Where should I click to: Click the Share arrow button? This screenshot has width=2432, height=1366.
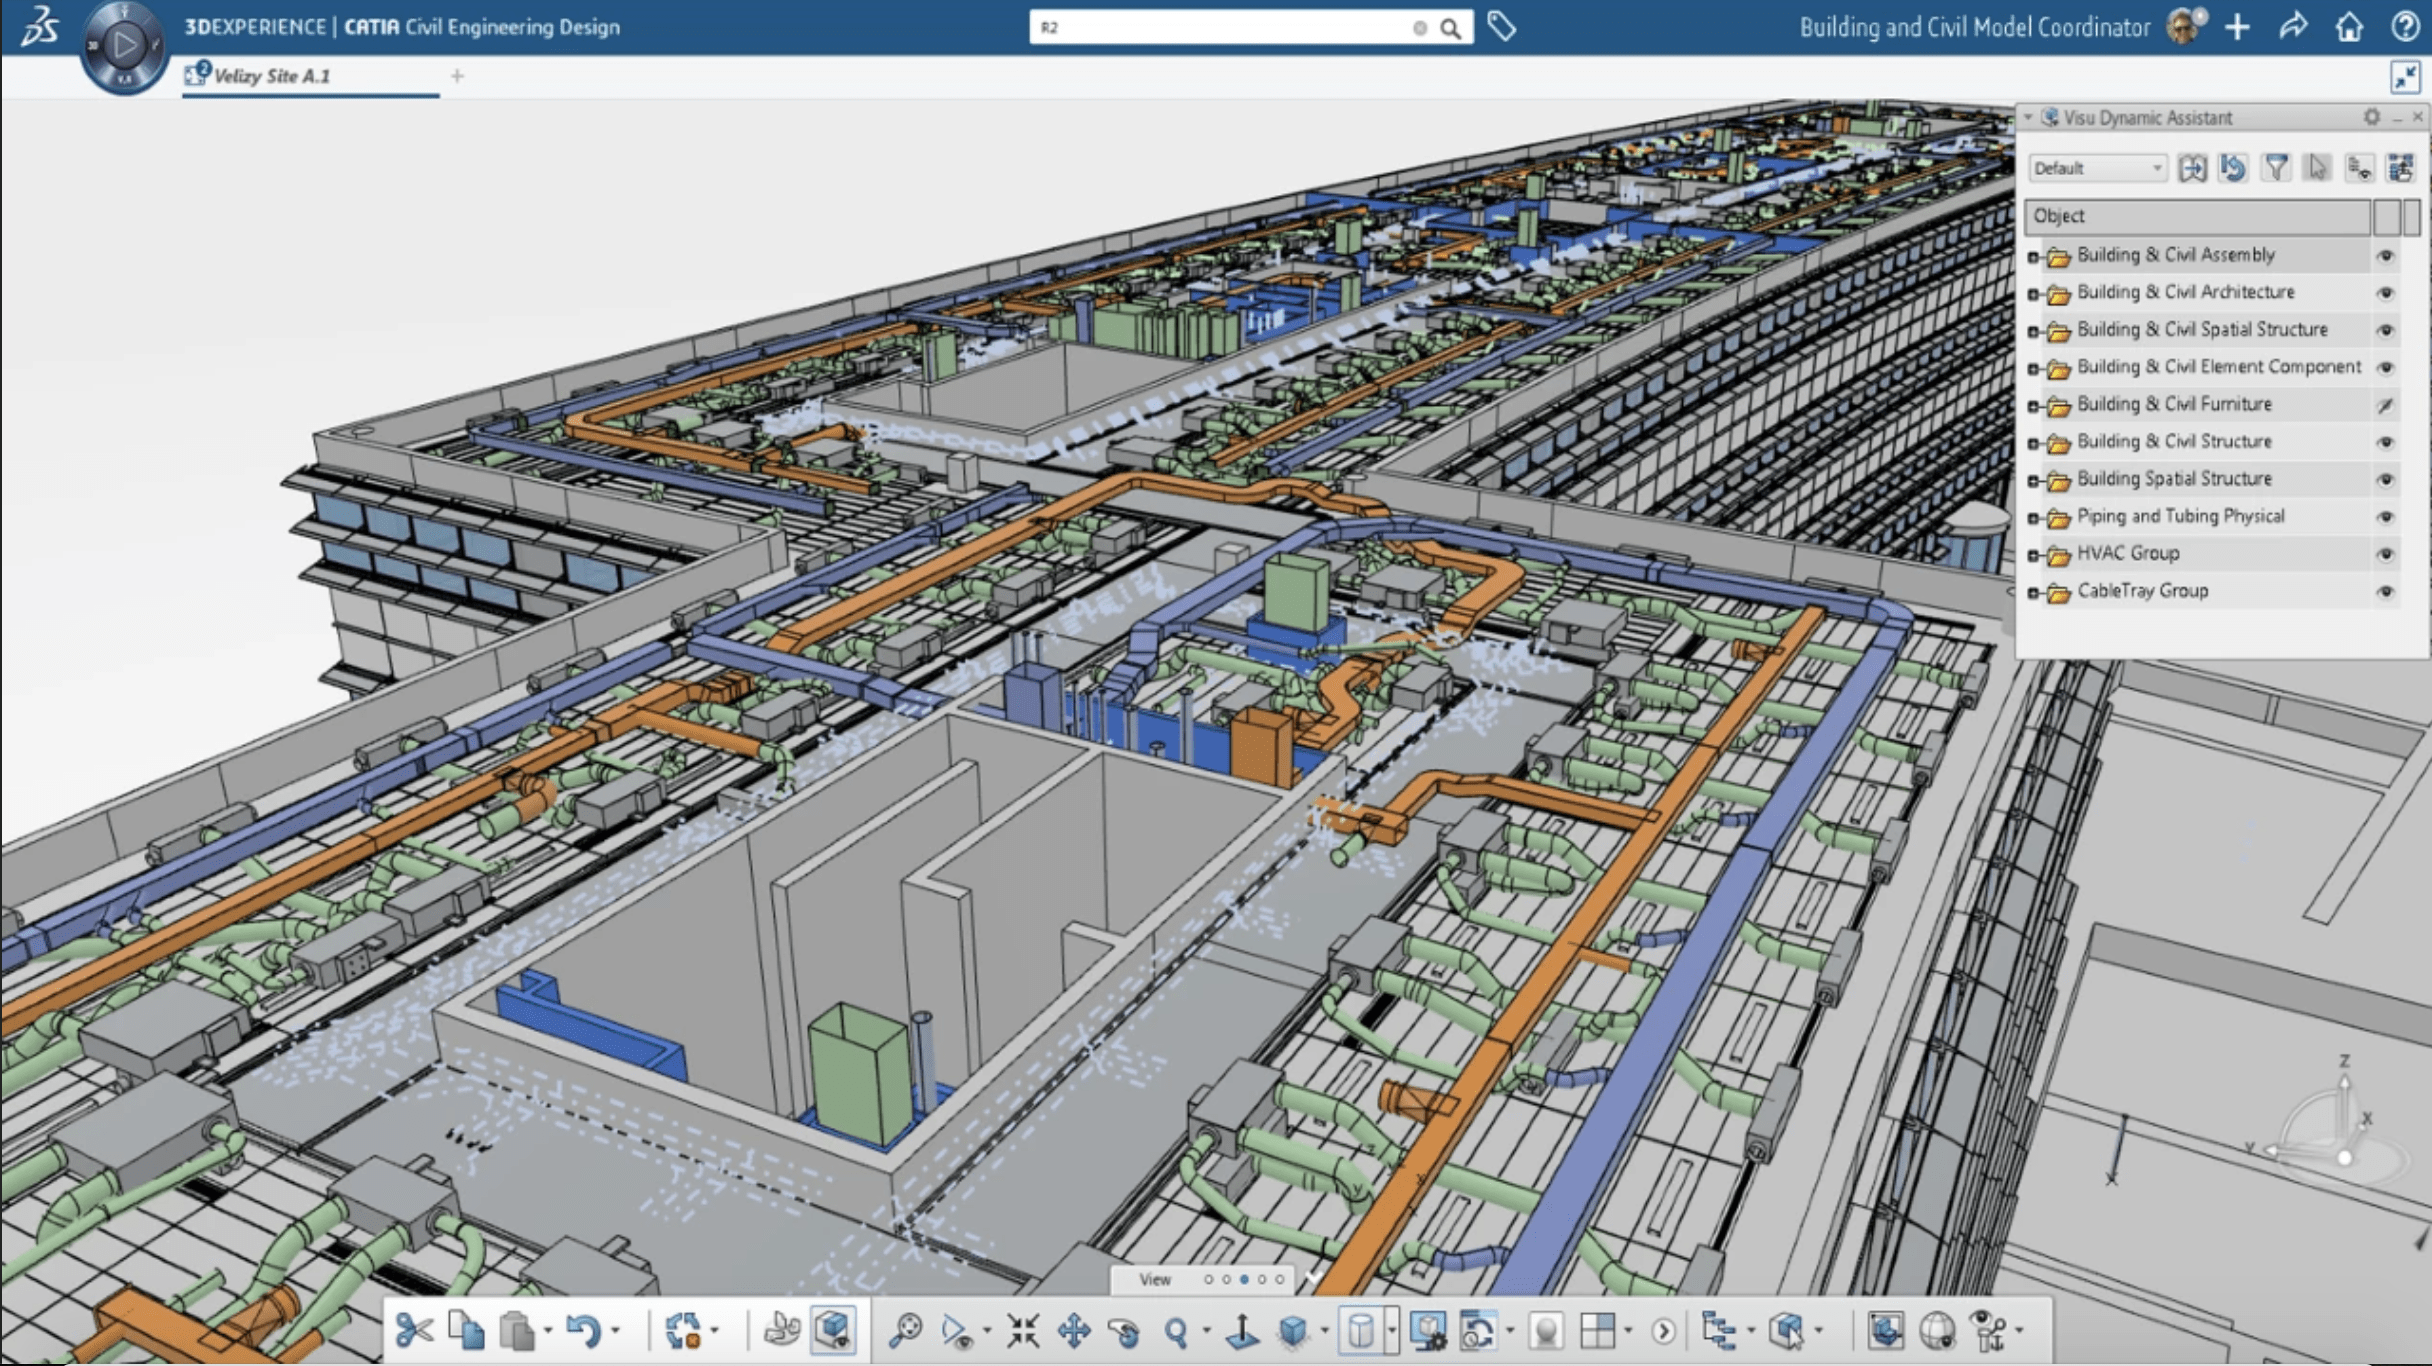[2293, 27]
